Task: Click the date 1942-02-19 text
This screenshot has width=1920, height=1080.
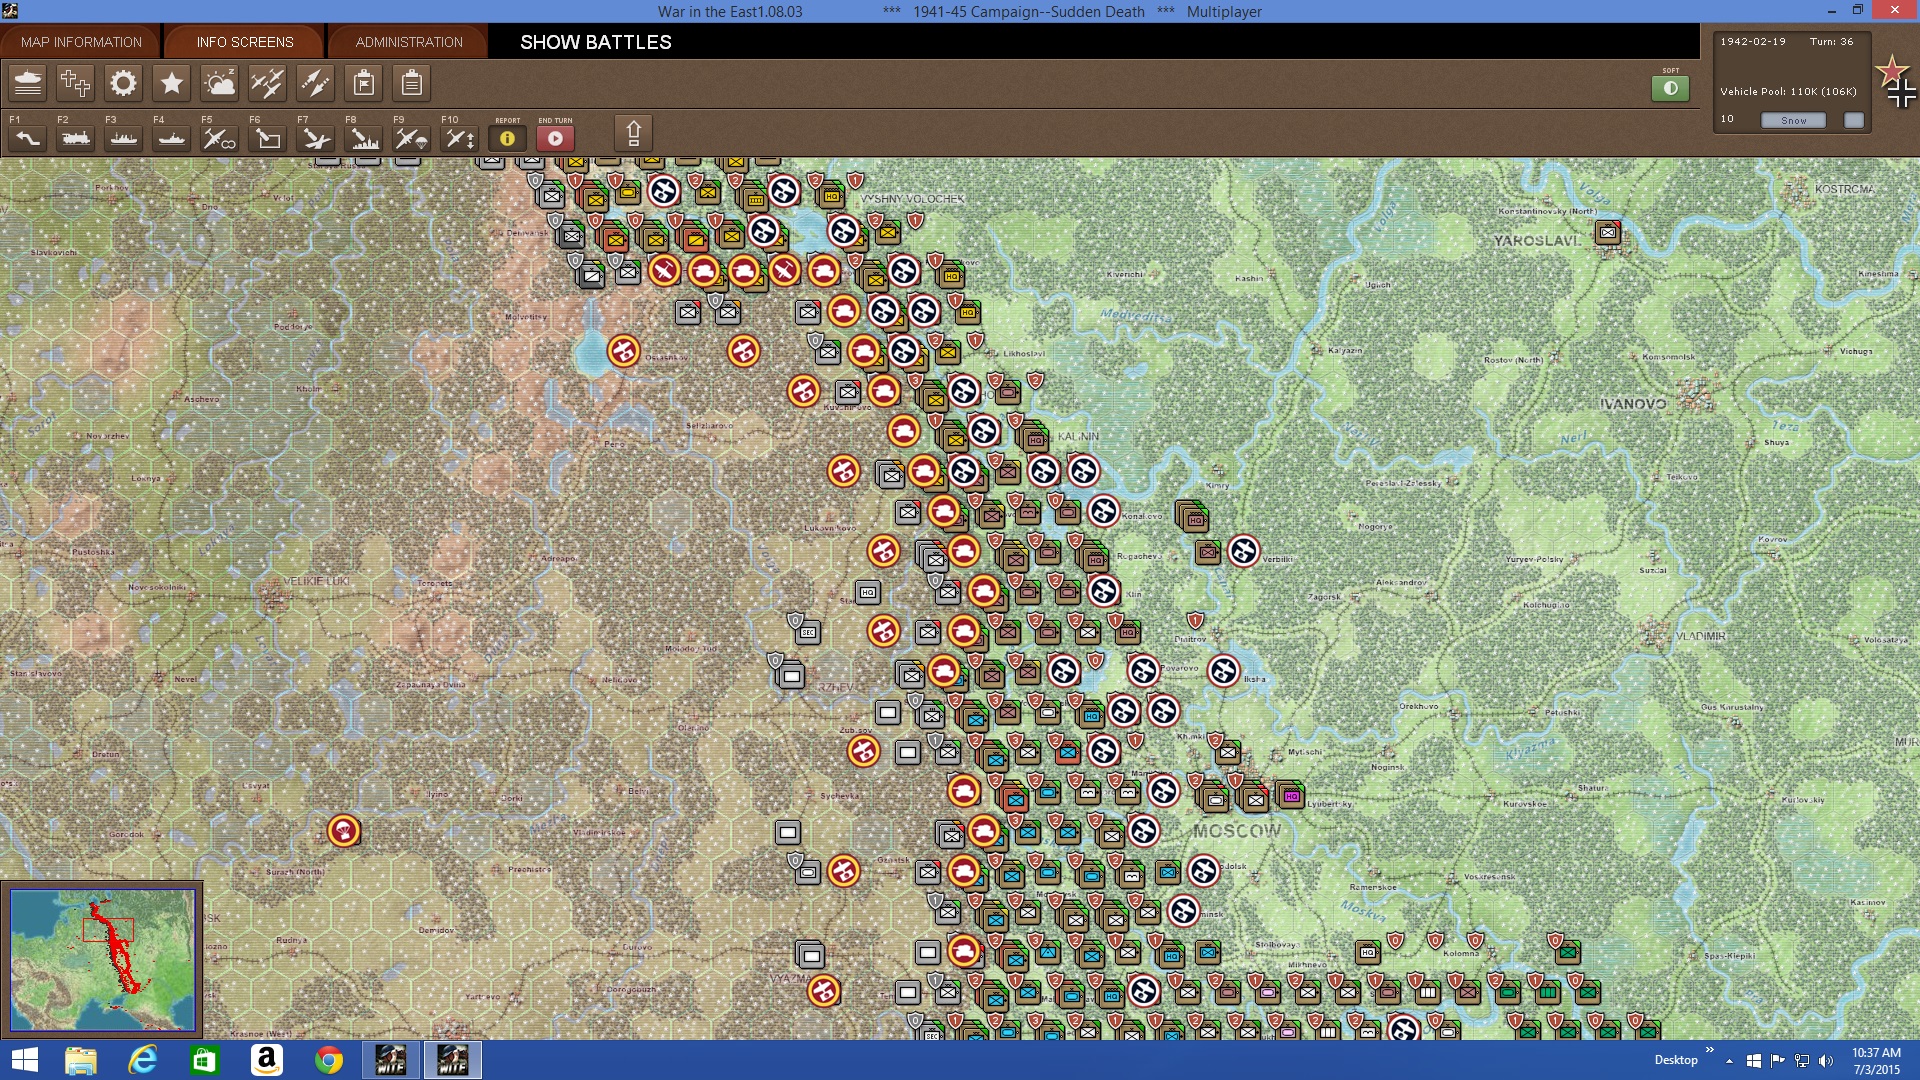Action: (x=1753, y=42)
